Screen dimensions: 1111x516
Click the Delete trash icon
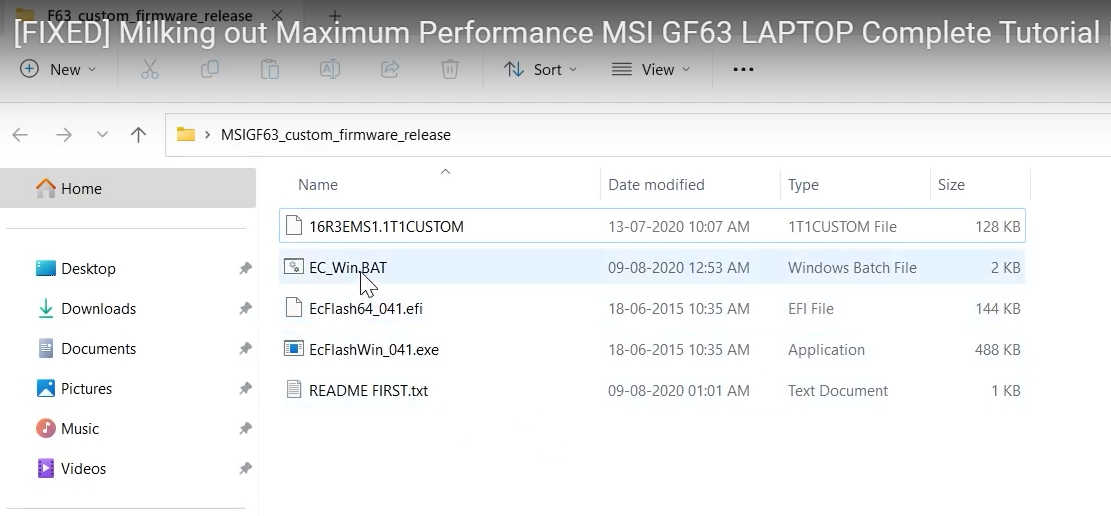[450, 69]
